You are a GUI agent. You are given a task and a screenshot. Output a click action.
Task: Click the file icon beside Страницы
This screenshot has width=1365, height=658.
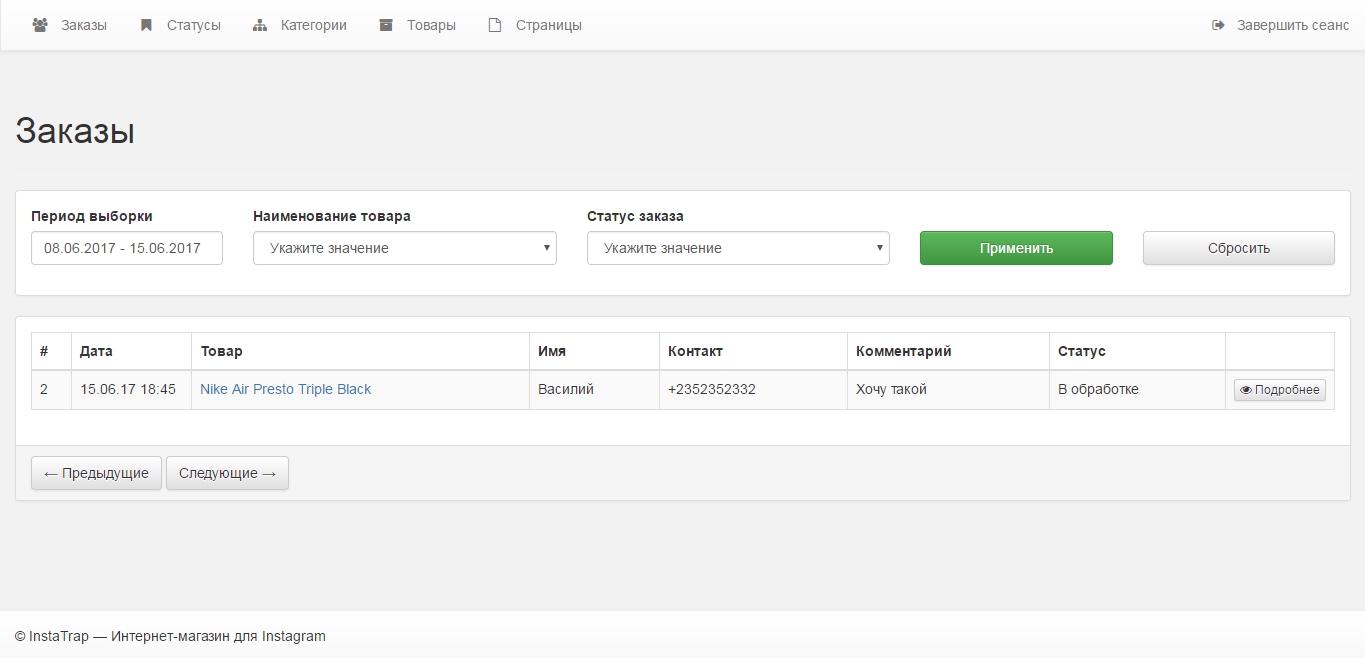click(x=494, y=25)
